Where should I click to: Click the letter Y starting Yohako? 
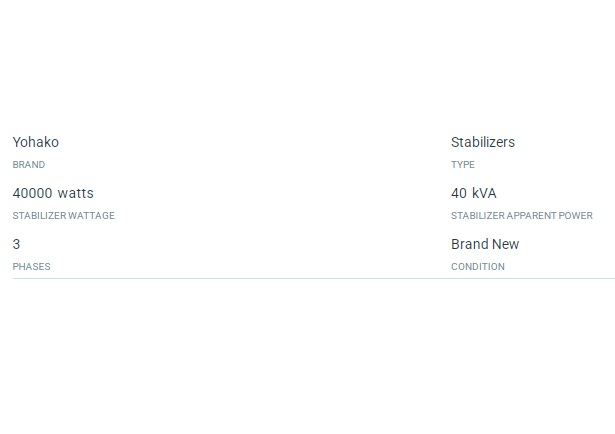pyautogui.click(x=16, y=142)
